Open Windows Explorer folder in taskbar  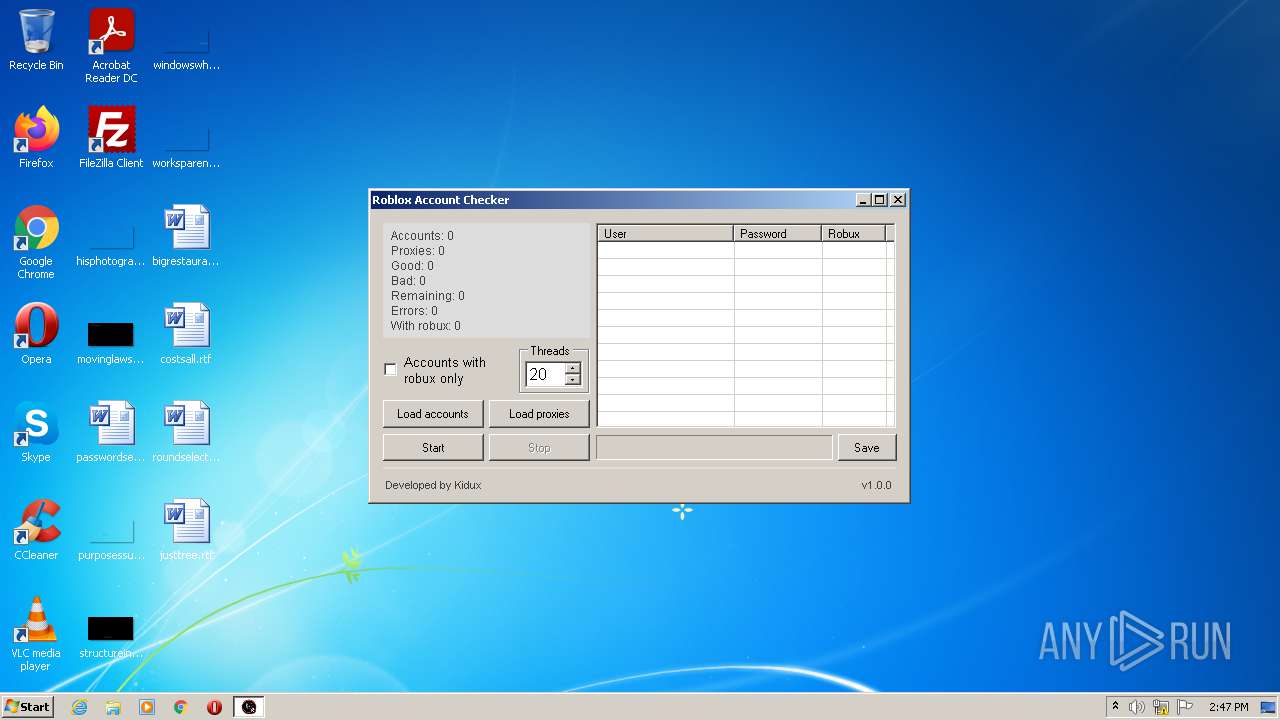[113, 707]
